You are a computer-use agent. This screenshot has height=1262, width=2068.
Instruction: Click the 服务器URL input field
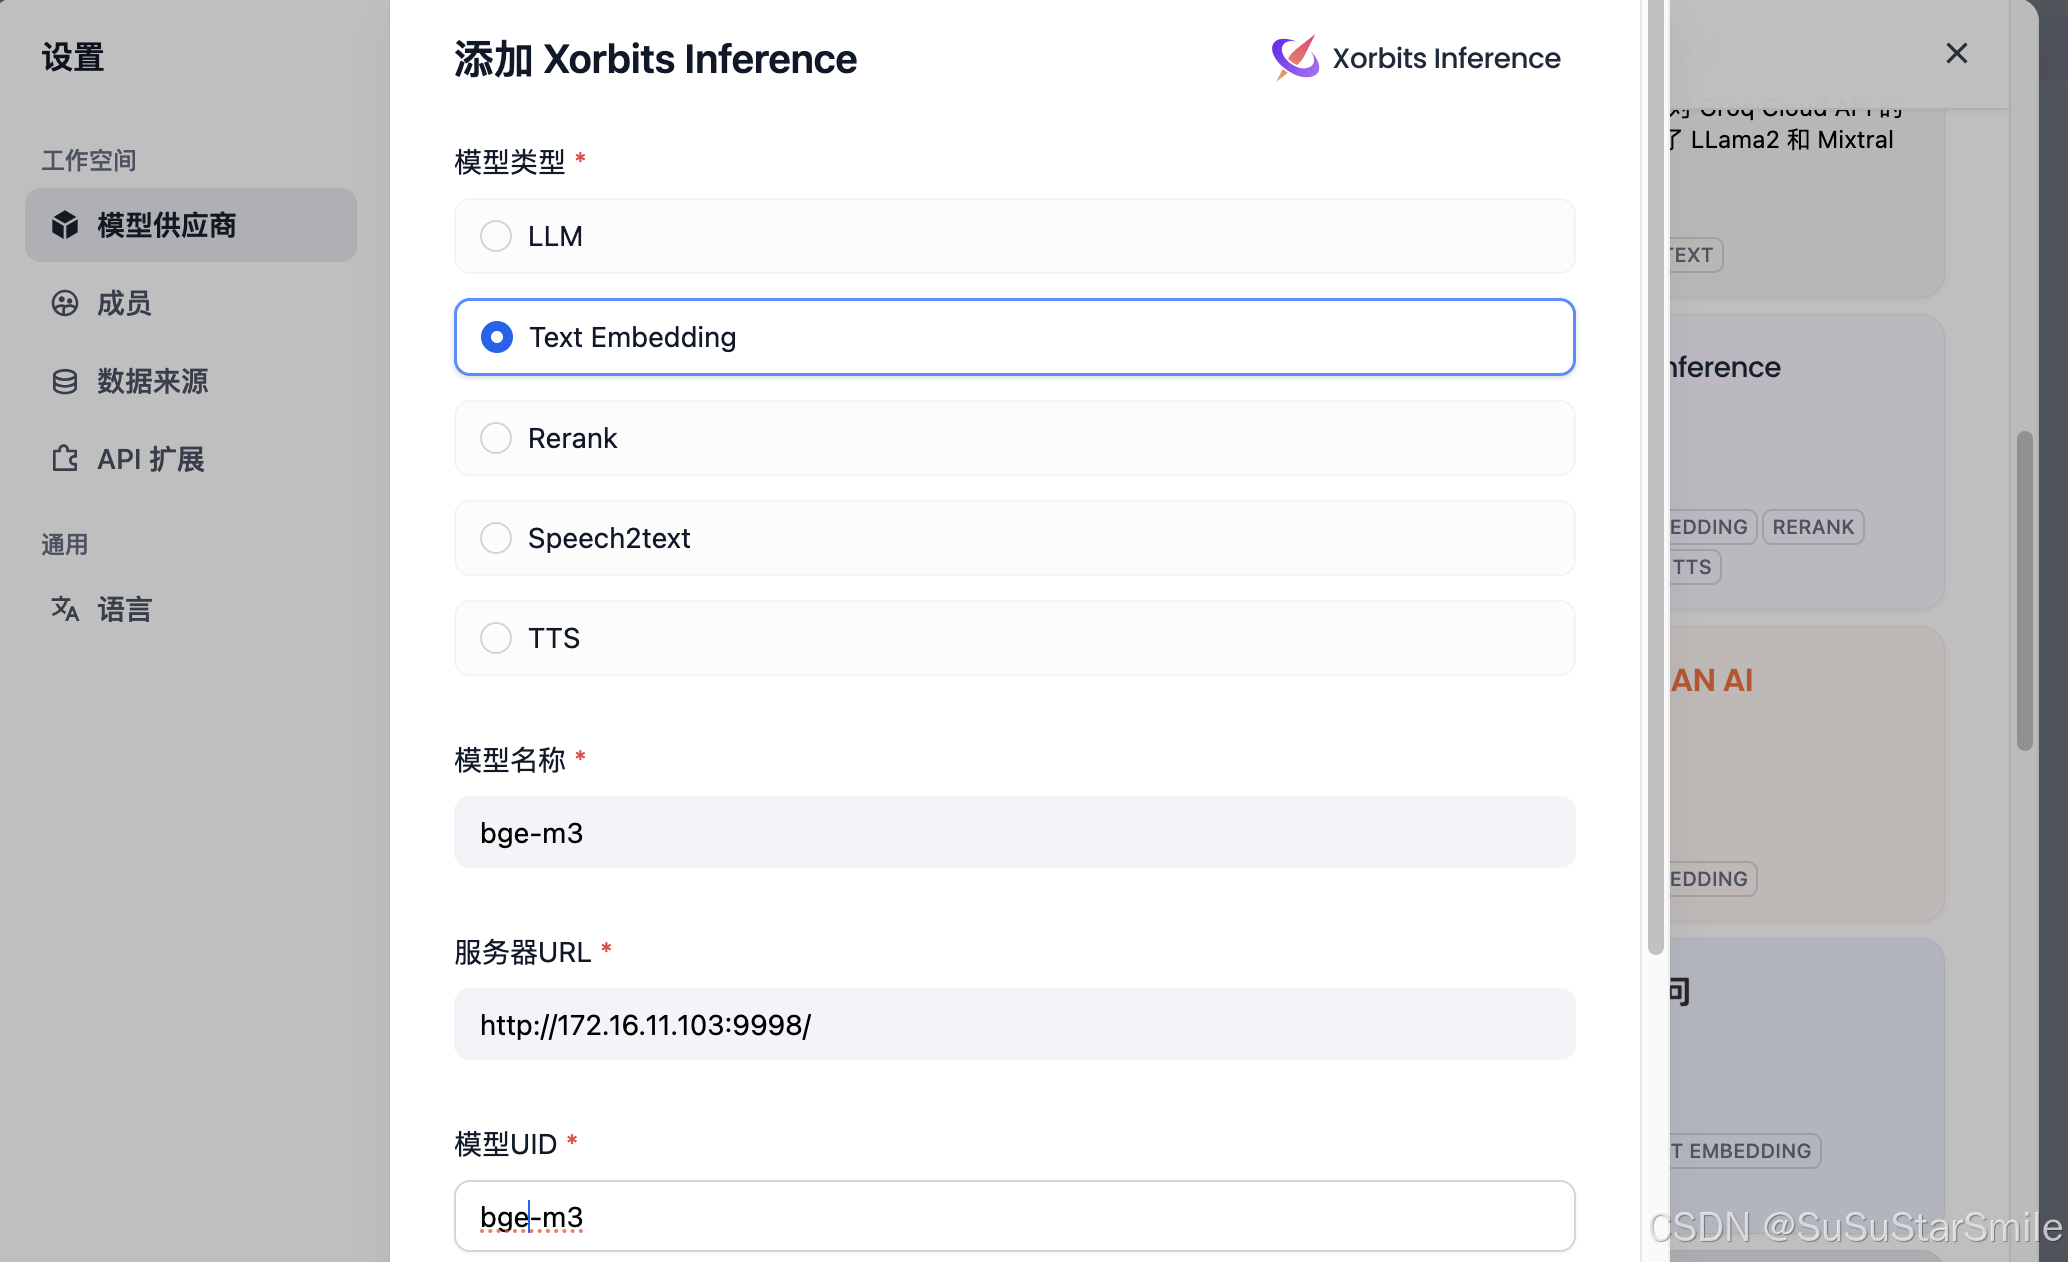1015,1024
